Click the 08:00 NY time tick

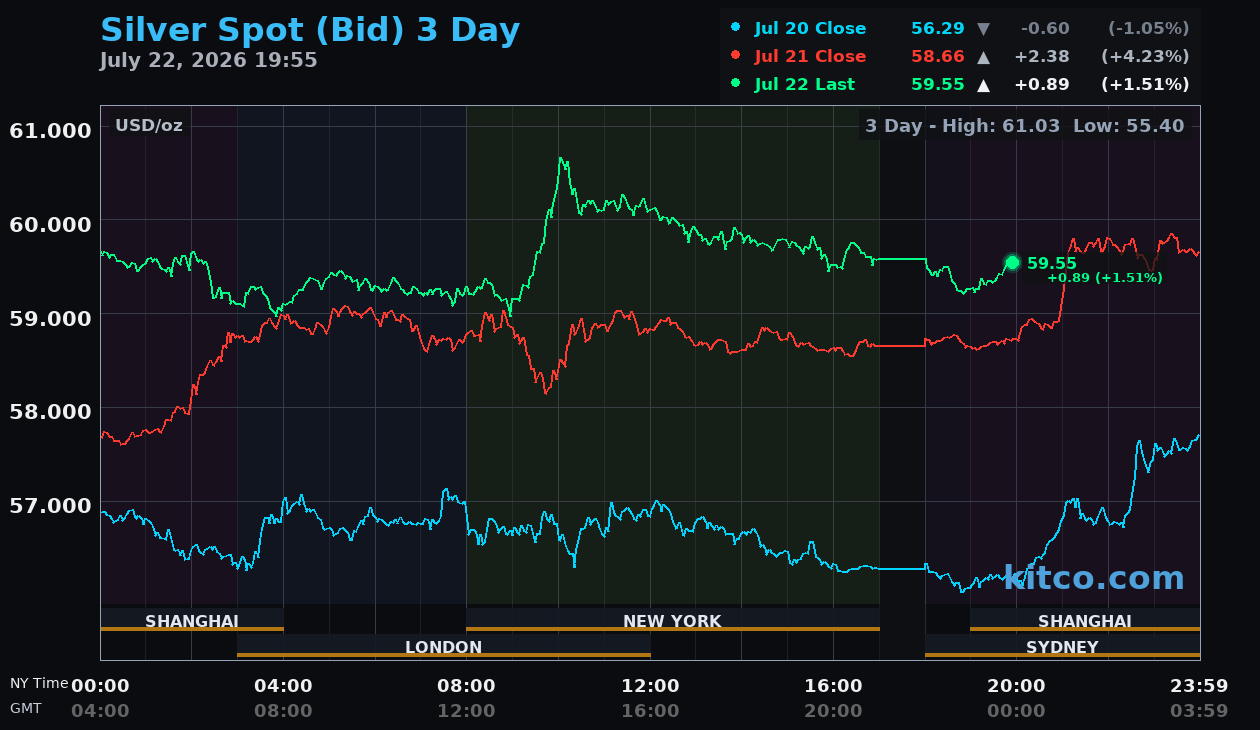(x=466, y=686)
